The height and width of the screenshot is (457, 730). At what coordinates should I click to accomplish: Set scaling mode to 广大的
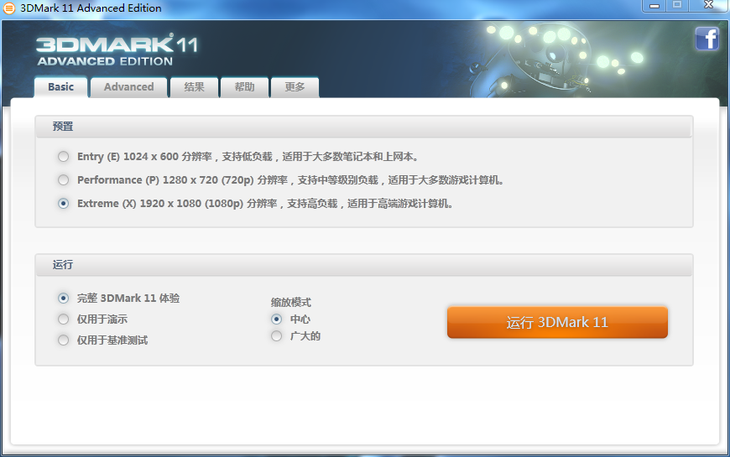point(277,336)
